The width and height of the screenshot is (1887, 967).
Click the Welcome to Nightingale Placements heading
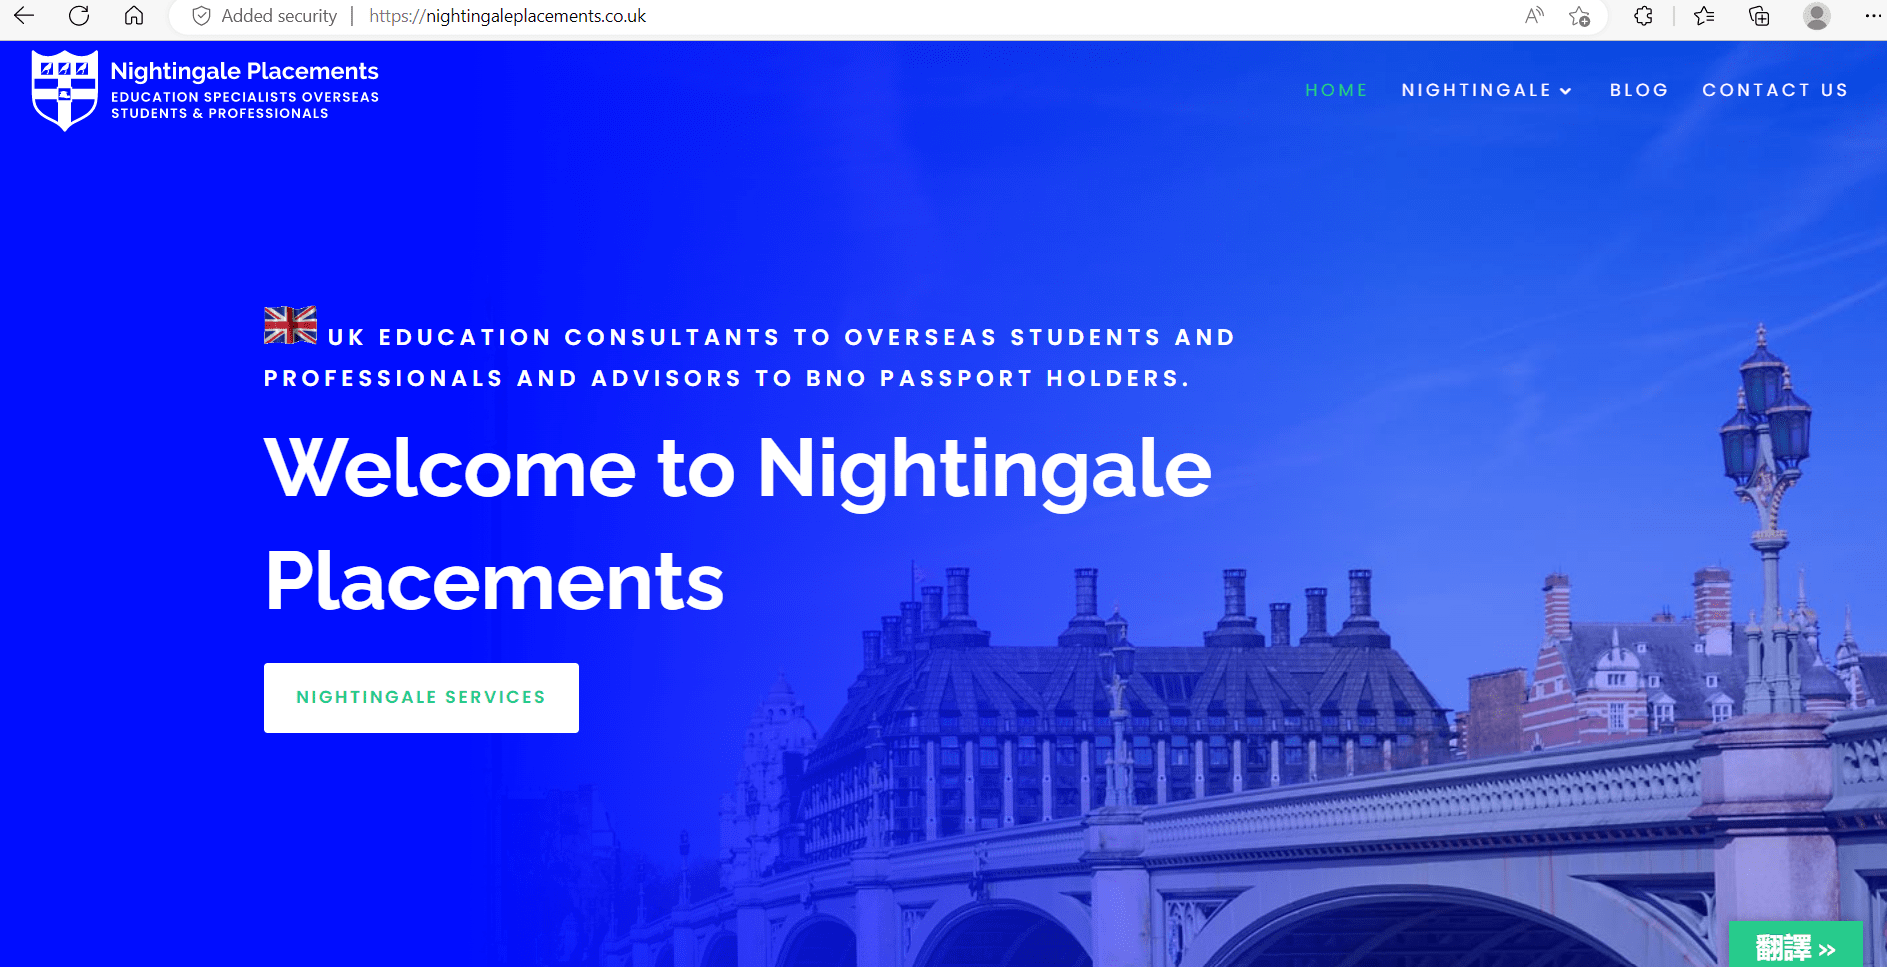[738, 524]
